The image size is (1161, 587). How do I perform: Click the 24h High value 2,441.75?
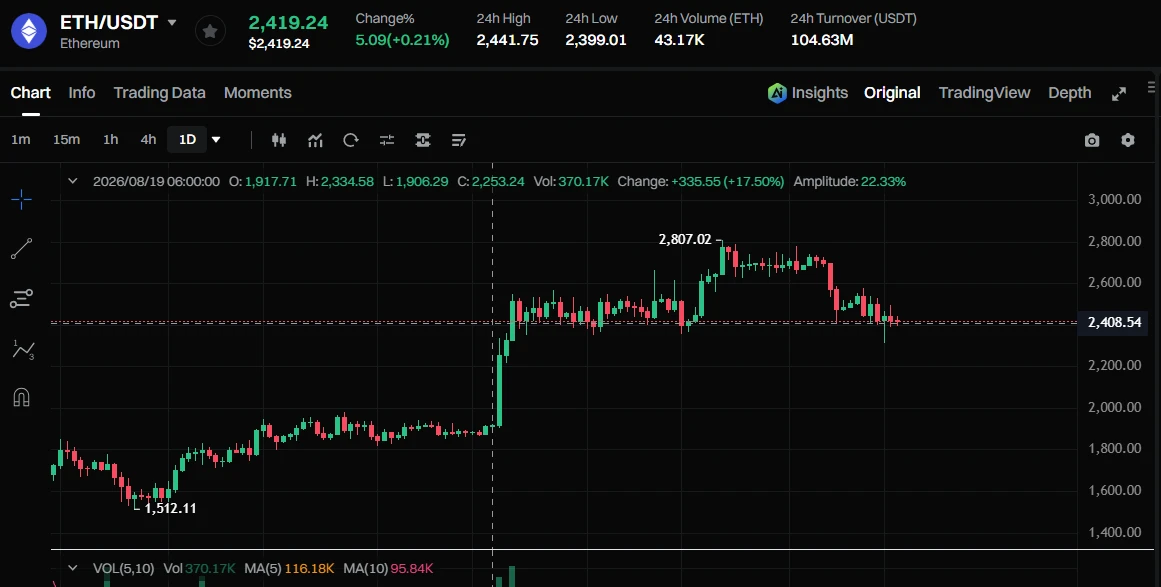507,40
